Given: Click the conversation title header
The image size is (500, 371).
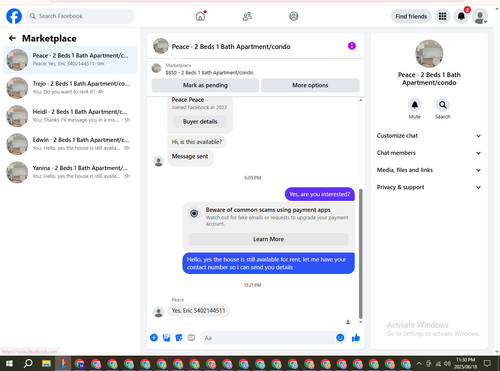Looking at the screenshot, I should tap(231, 47).
